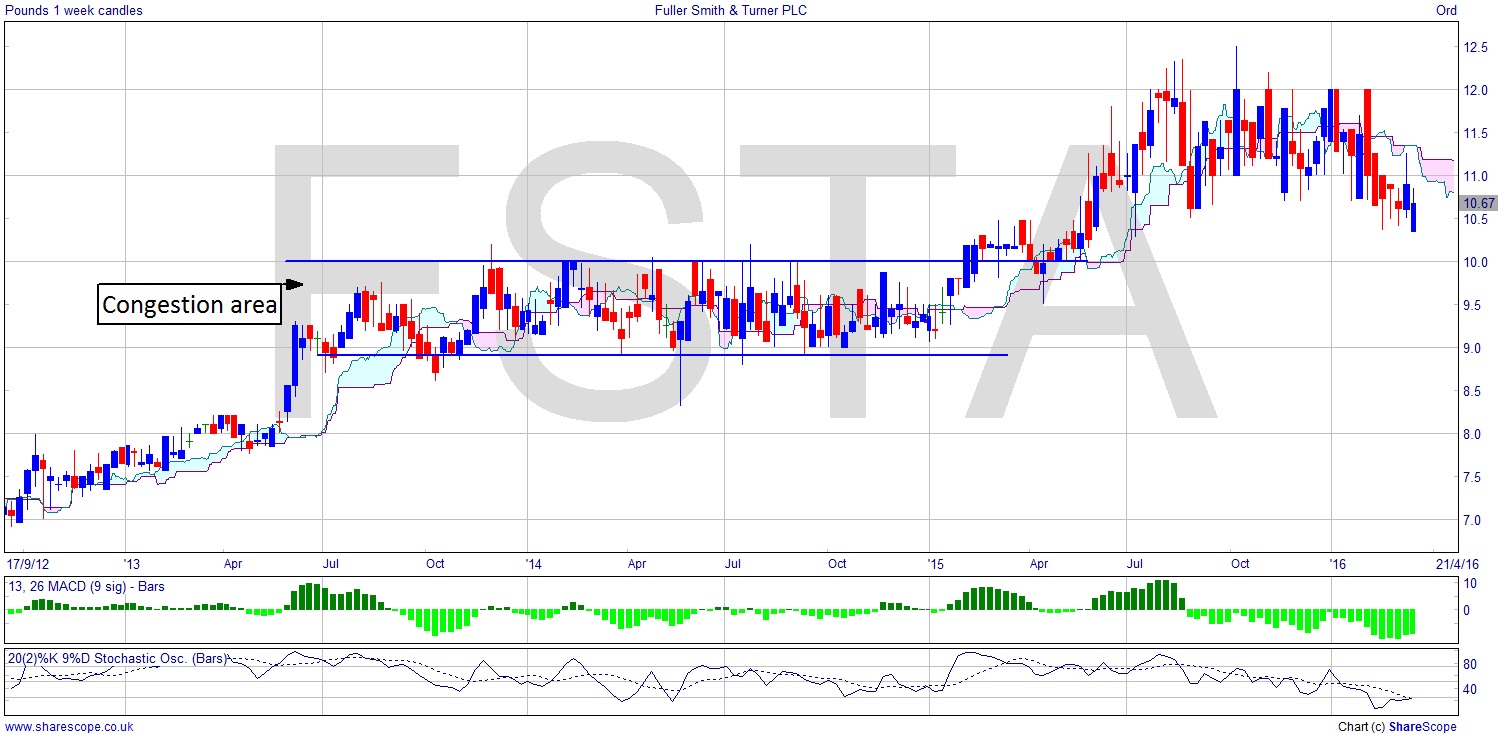
Task: Select the lower blue support line near 9.0
Action: [x=660, y=355]
